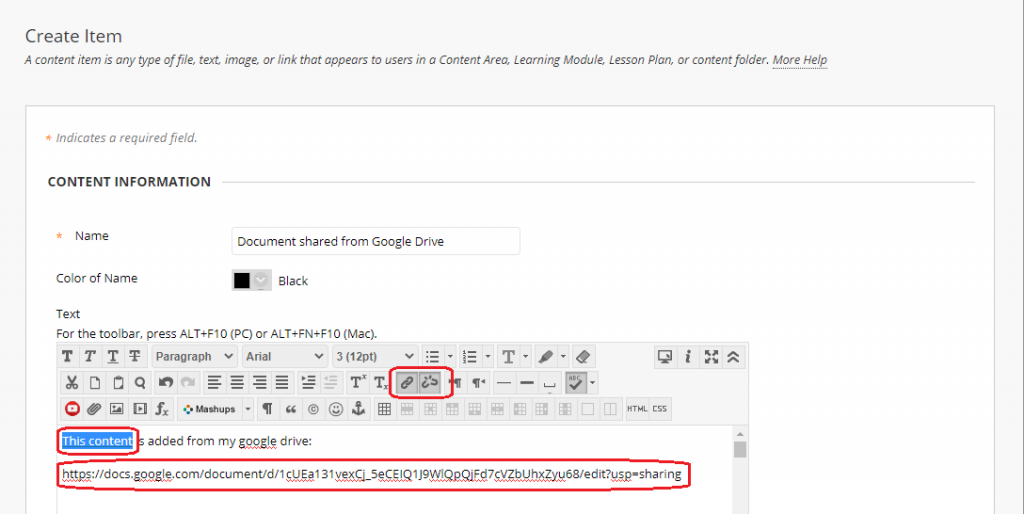Launch the fx math editor
The image size is (1024, 514).
pos(162,409)
